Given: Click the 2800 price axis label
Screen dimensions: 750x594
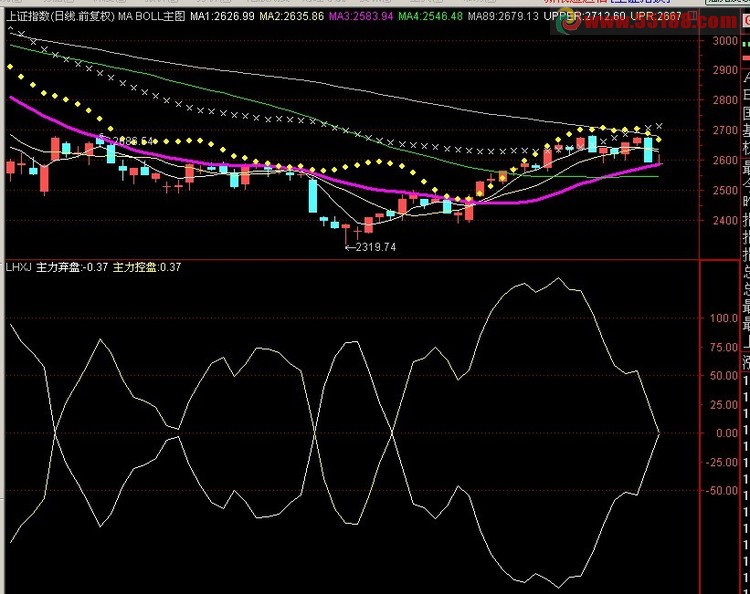Looking at the screenshot, I should (x=725, y=100).
